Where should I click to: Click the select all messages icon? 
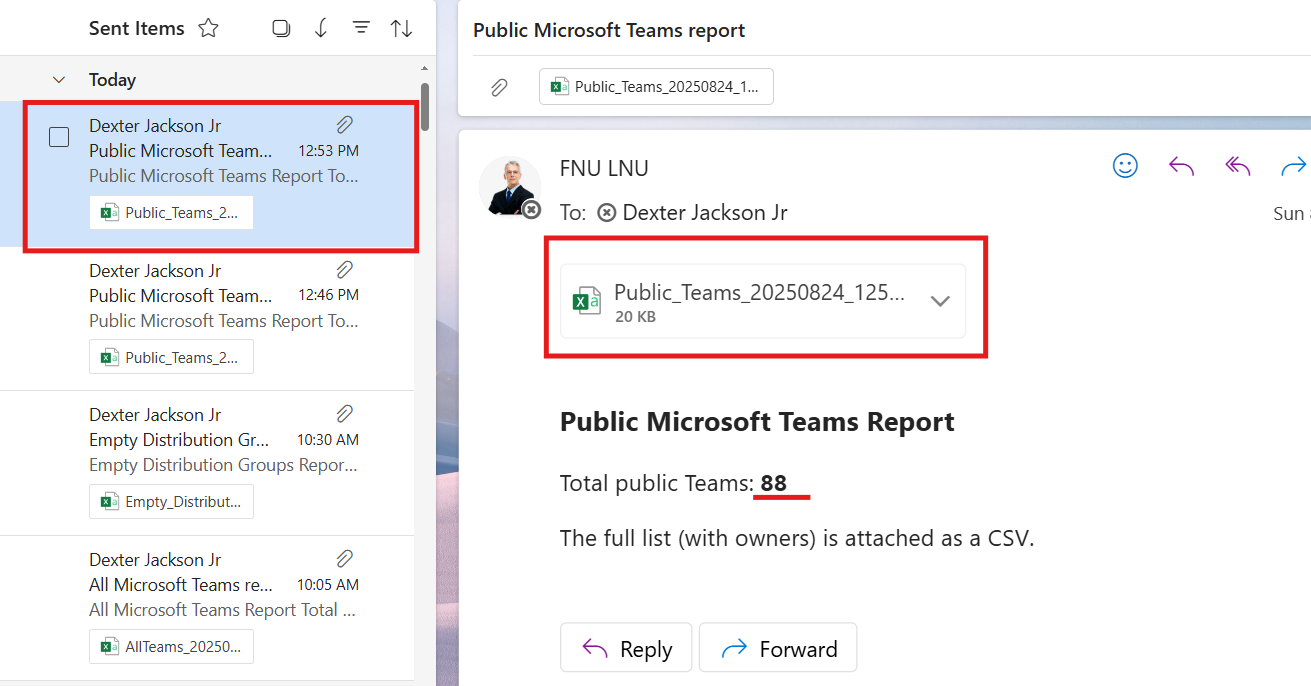281,29
